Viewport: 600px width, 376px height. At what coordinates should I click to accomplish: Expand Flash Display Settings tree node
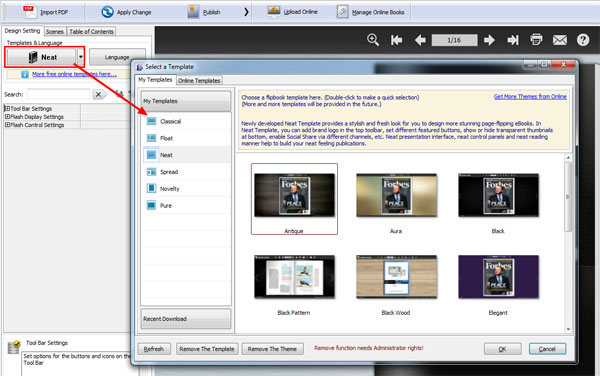coord(7,117)
